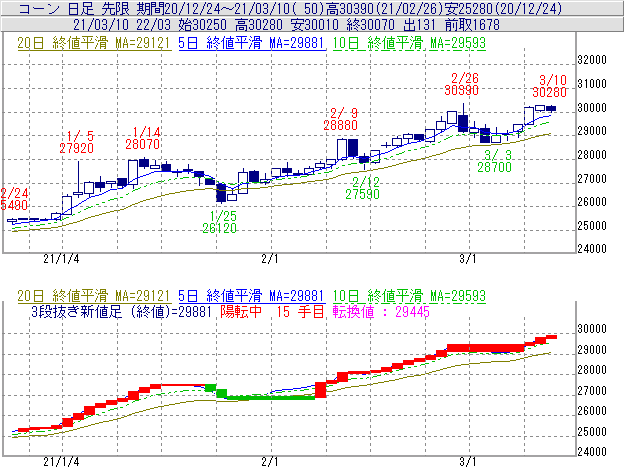Click the 2/1 date label under upper chart
This screenshot has width=624, height=473.
pos(270,259)
